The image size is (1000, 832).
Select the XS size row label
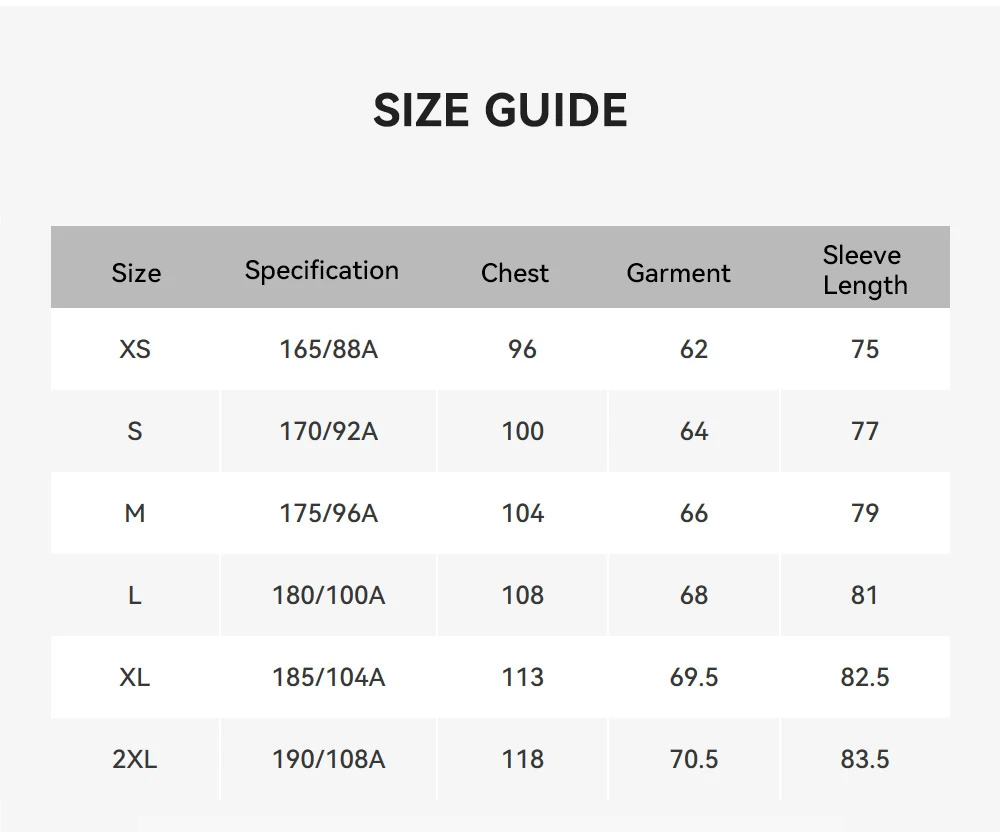(135, 349)
